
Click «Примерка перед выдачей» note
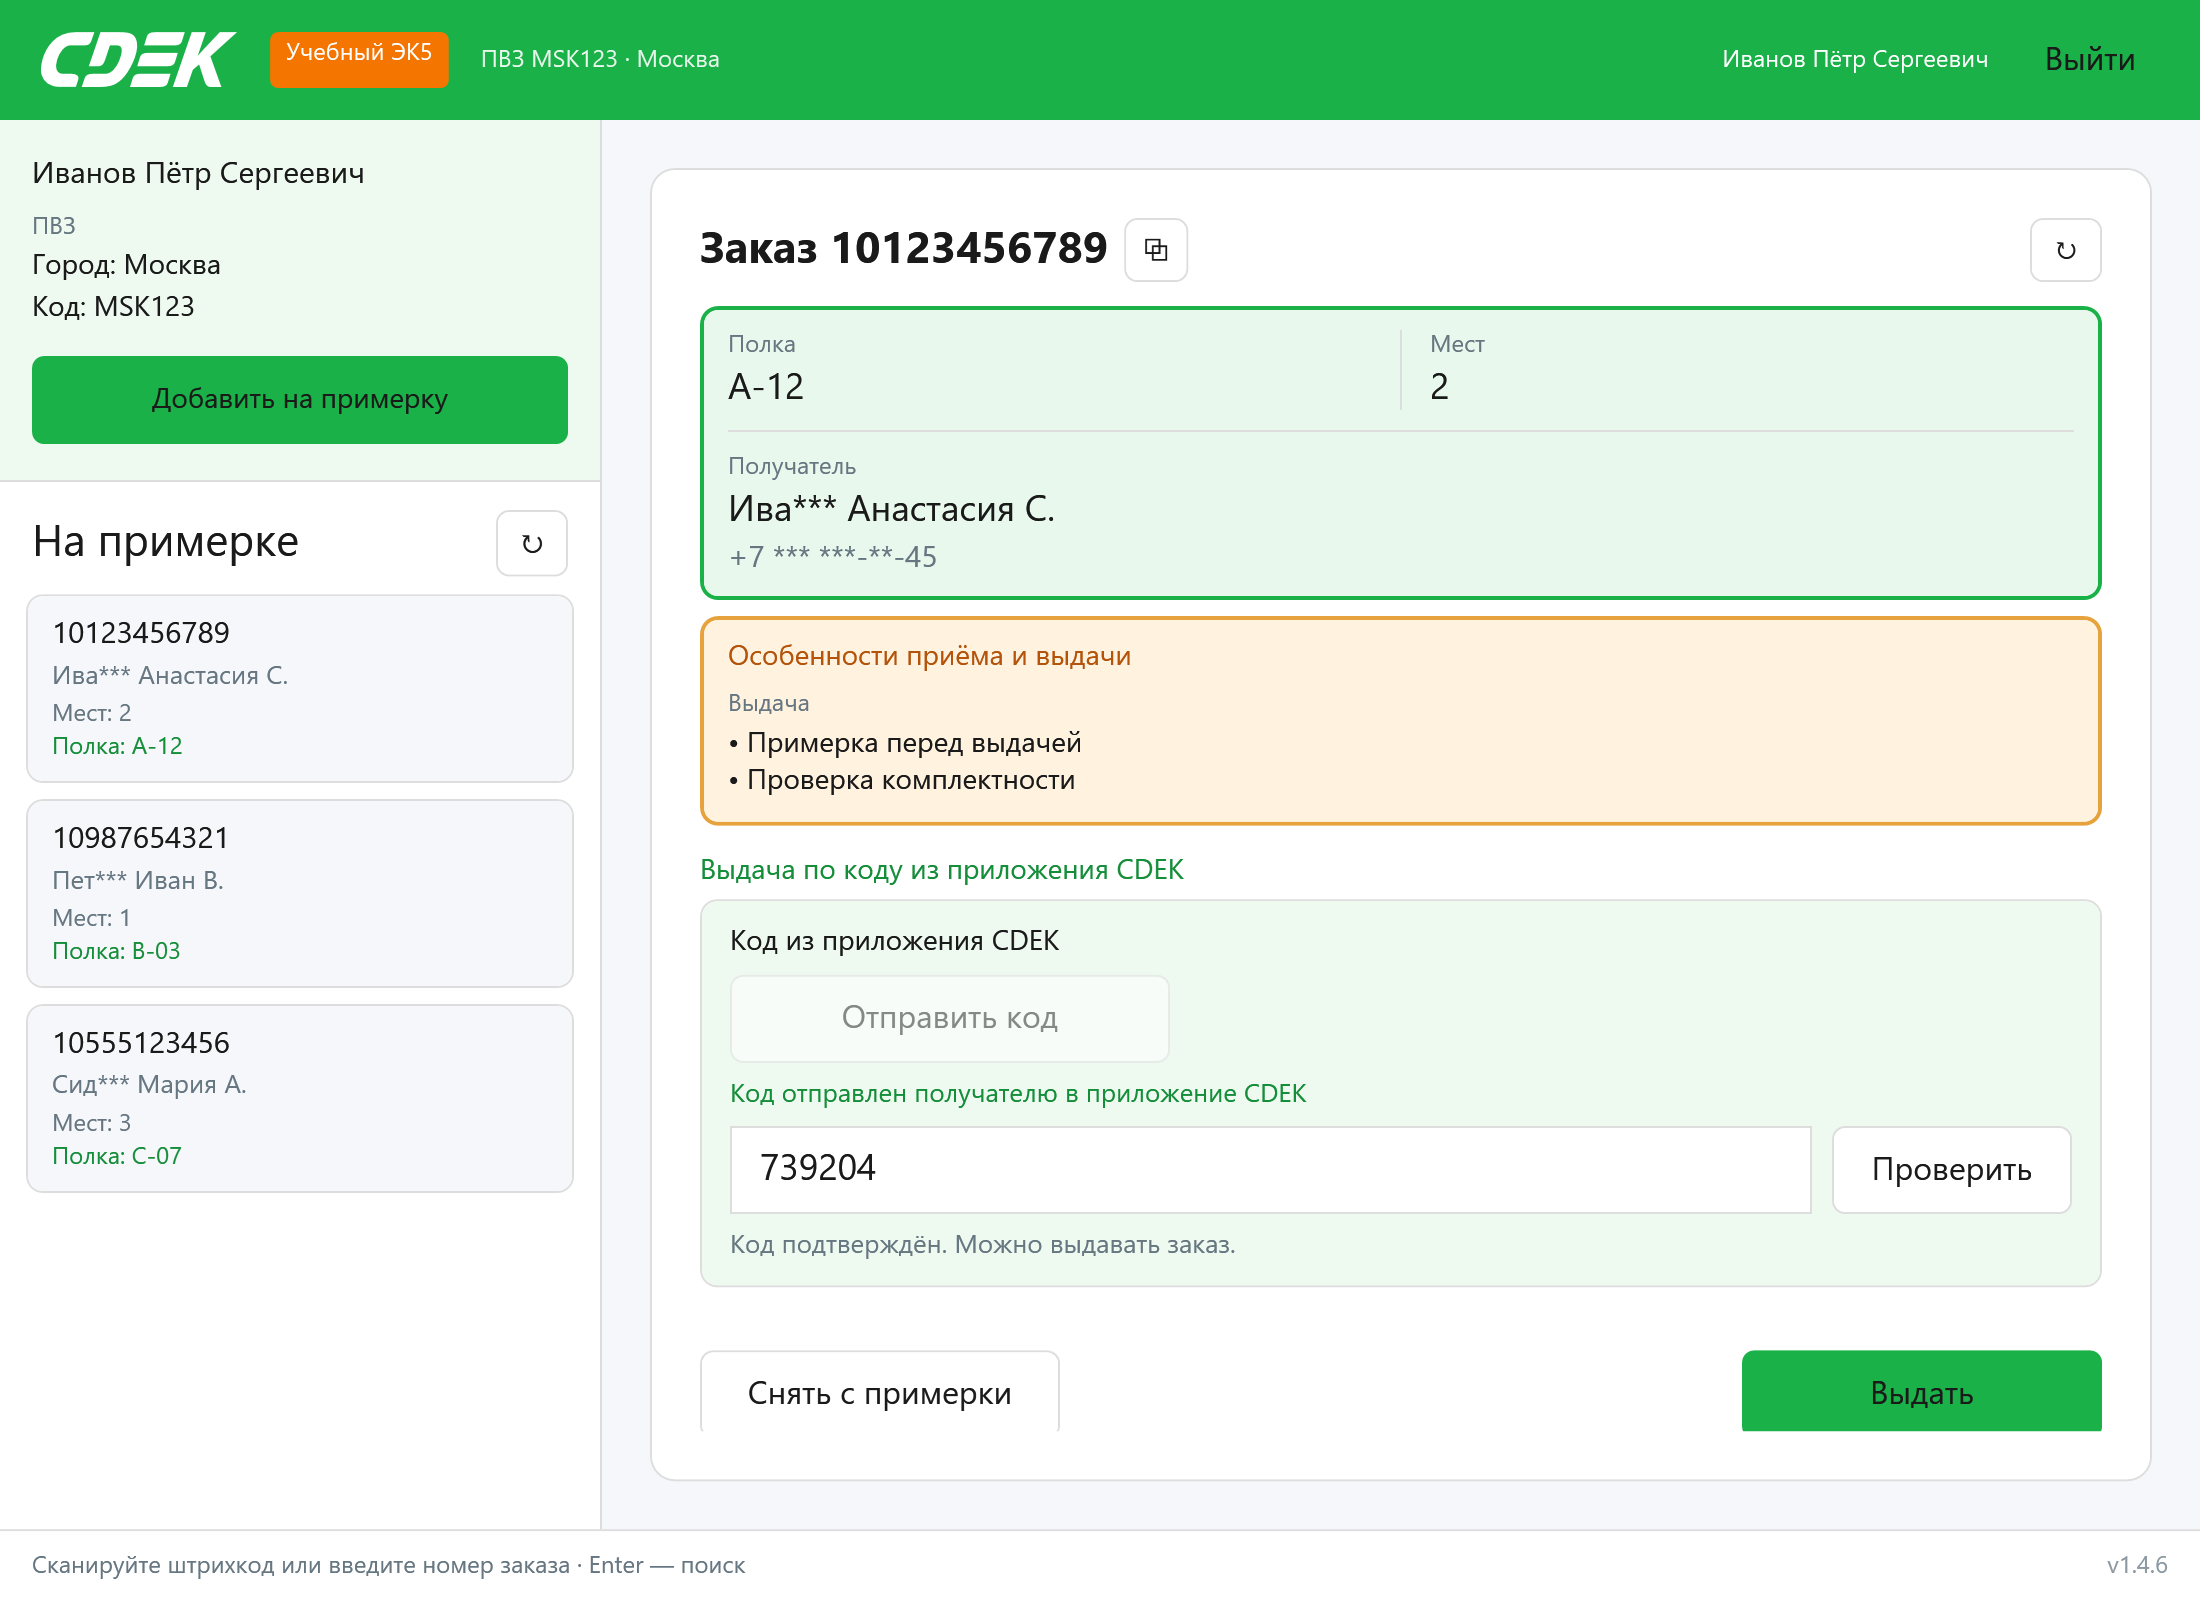[x=914, y=742]
